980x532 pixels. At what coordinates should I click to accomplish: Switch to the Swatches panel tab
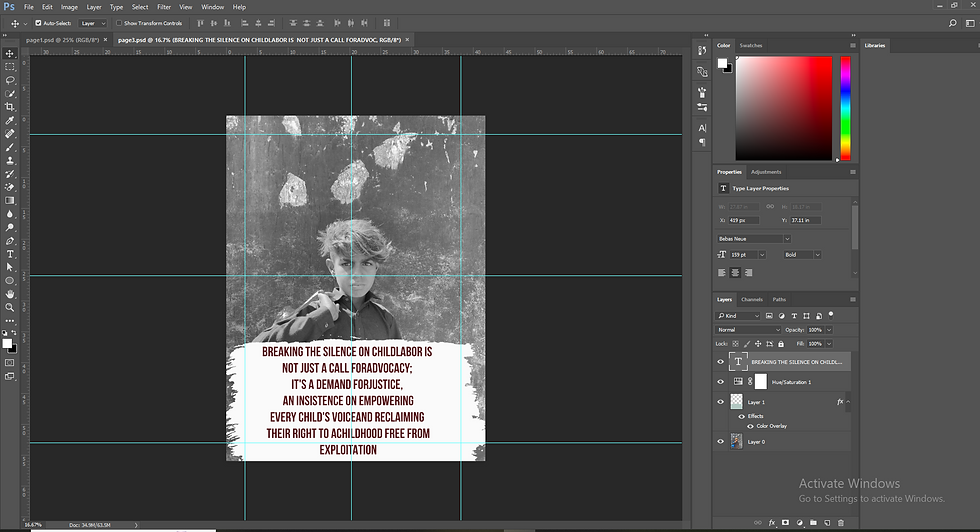[750, 45]
